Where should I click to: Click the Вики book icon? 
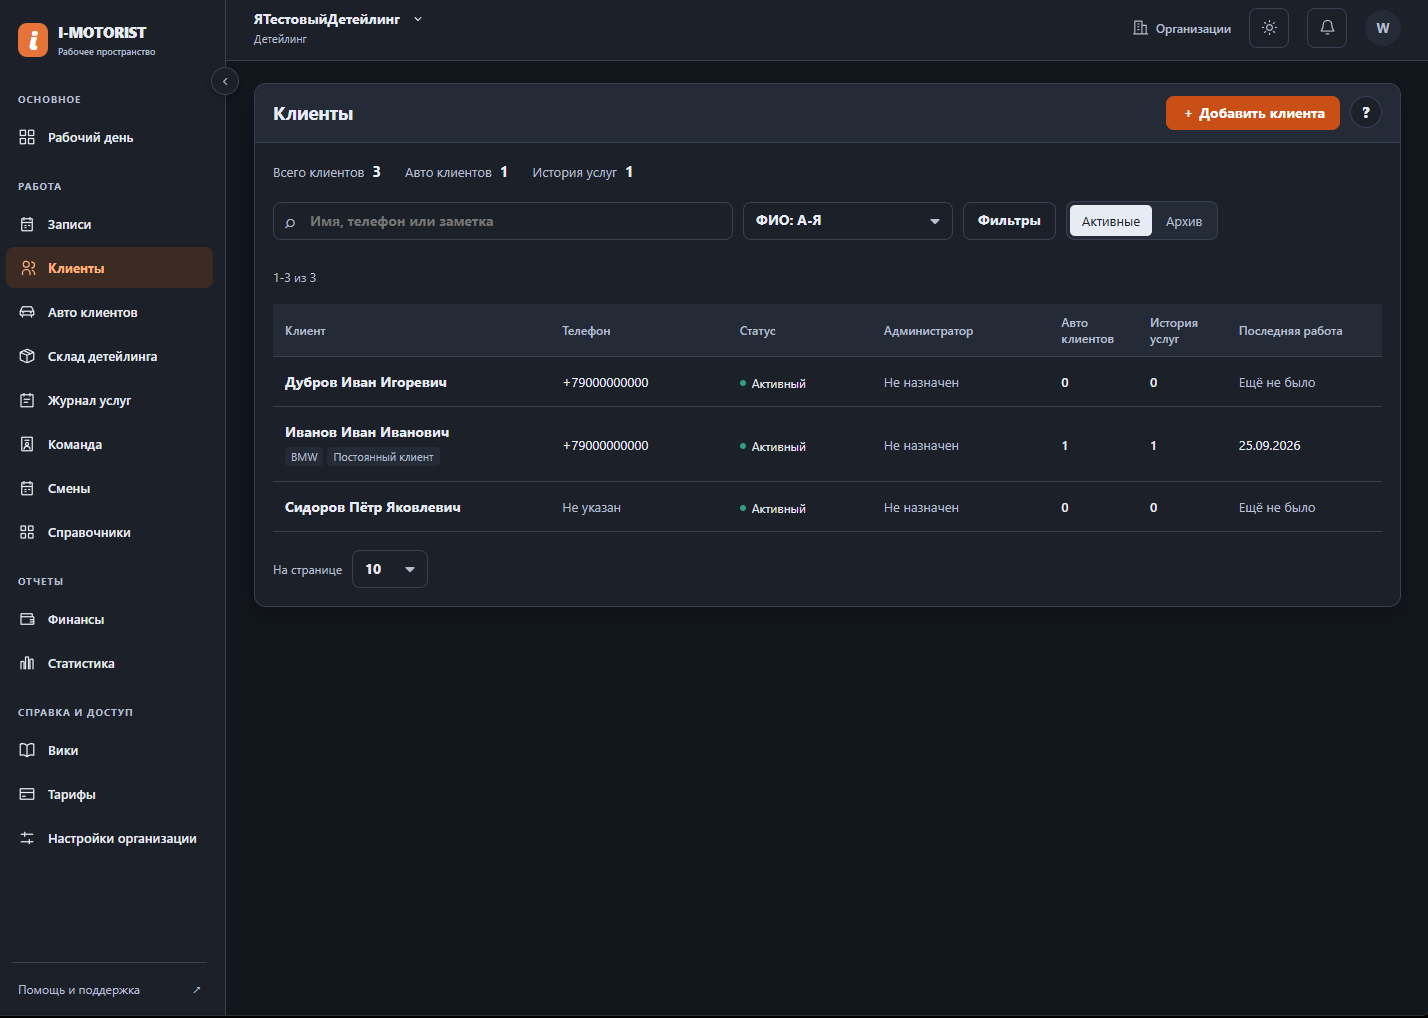click(27, 750)
